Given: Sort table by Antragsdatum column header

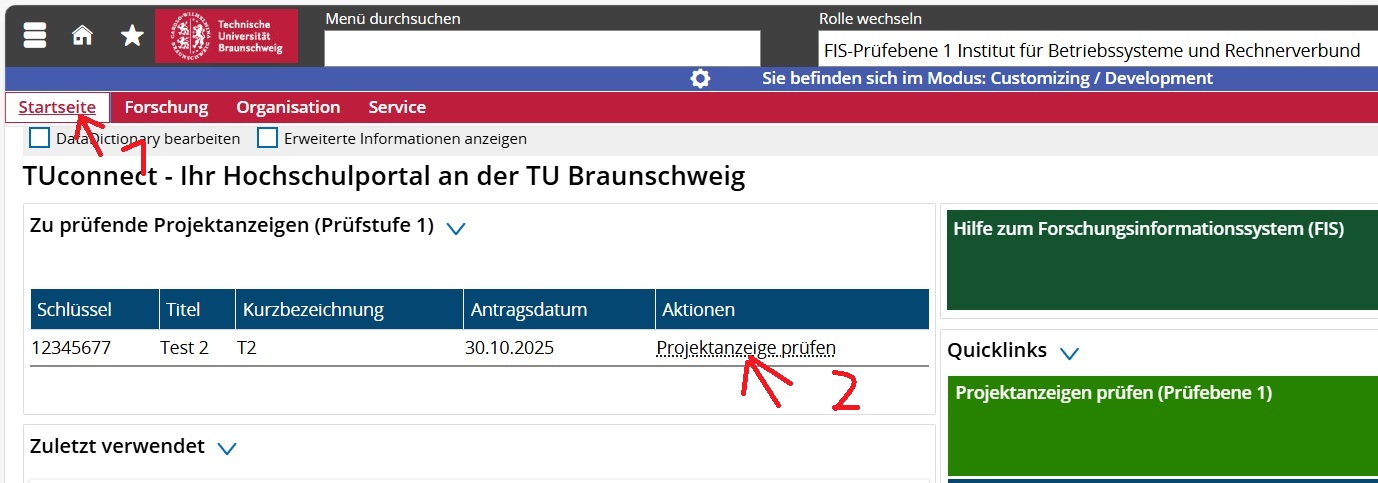Looking at the screenshot, I should 529,310.
